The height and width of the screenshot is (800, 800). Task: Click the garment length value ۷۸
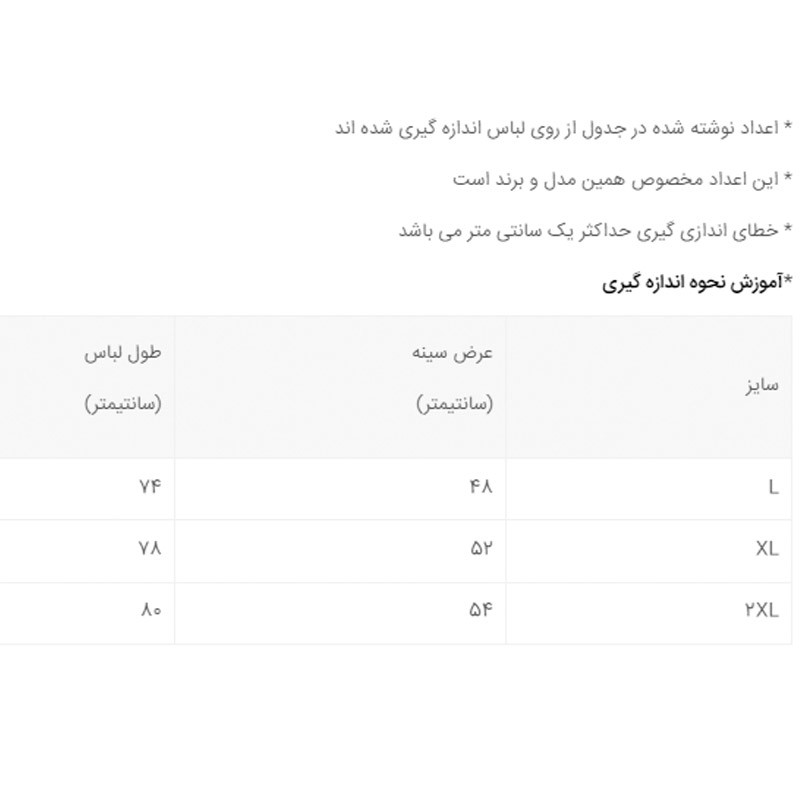(149, 549)
